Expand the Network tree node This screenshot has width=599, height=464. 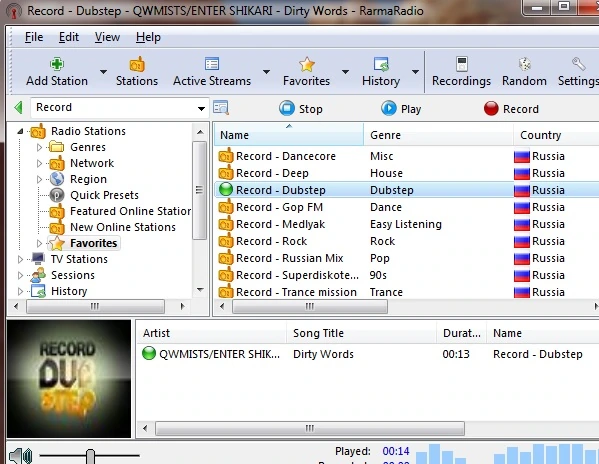coord(39,163)
